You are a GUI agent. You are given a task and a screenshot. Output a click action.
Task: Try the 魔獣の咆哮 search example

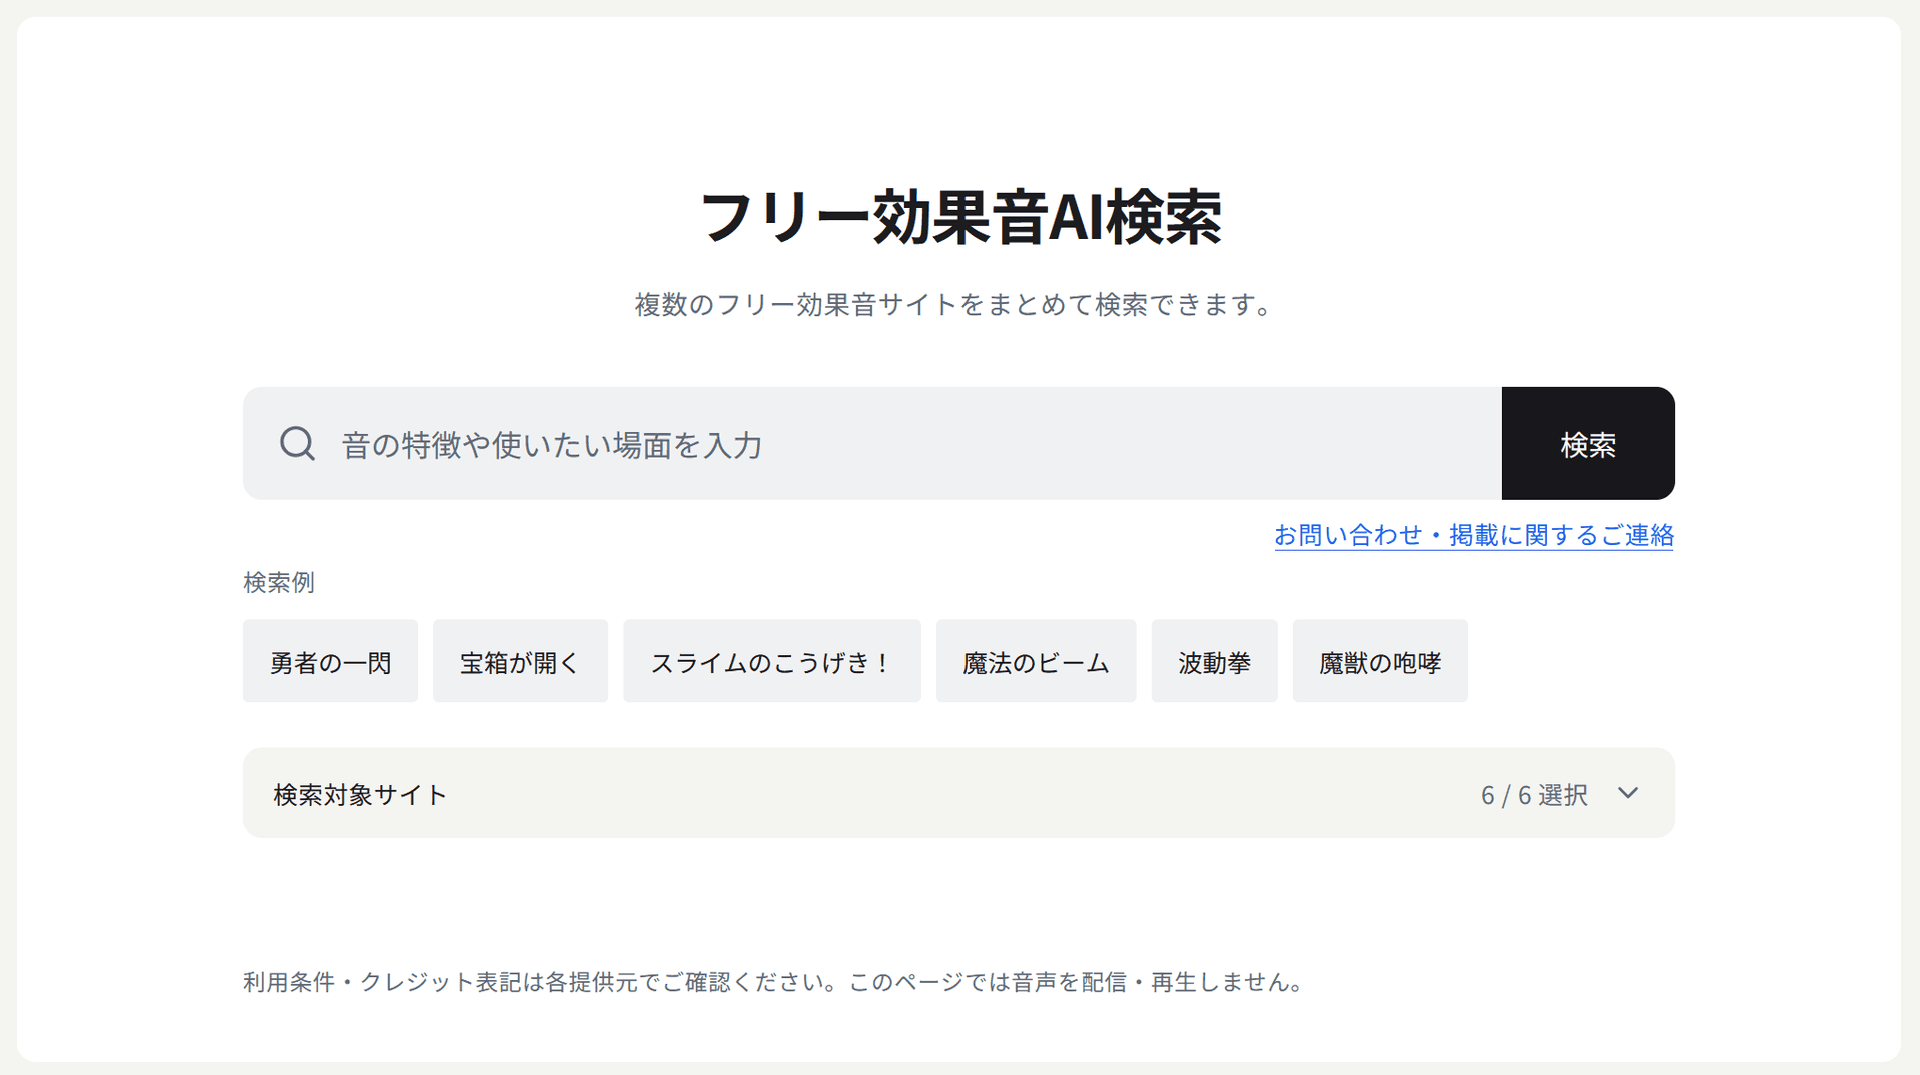(1380, 661)
